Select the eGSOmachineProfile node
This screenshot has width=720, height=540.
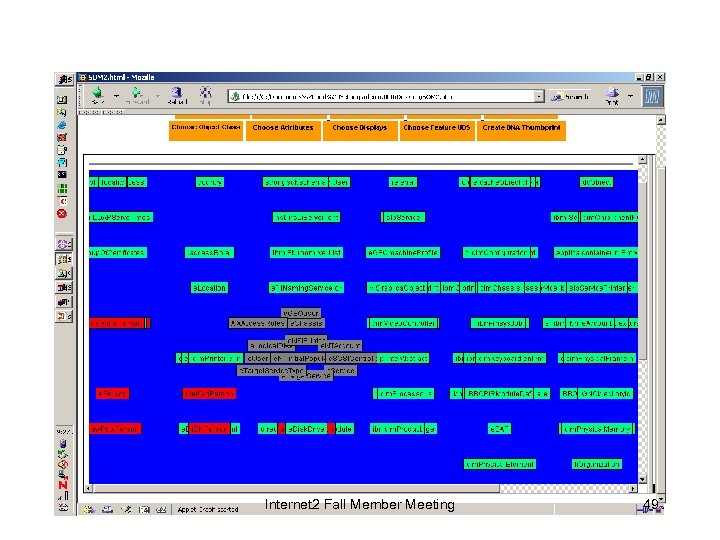tap(403, 253)
